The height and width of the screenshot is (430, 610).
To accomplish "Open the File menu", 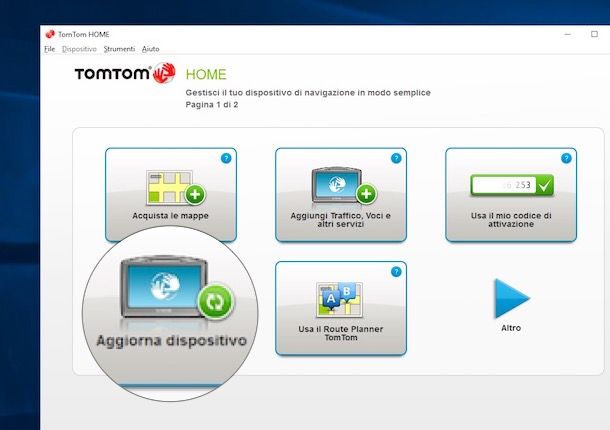I will click(49, 49).
